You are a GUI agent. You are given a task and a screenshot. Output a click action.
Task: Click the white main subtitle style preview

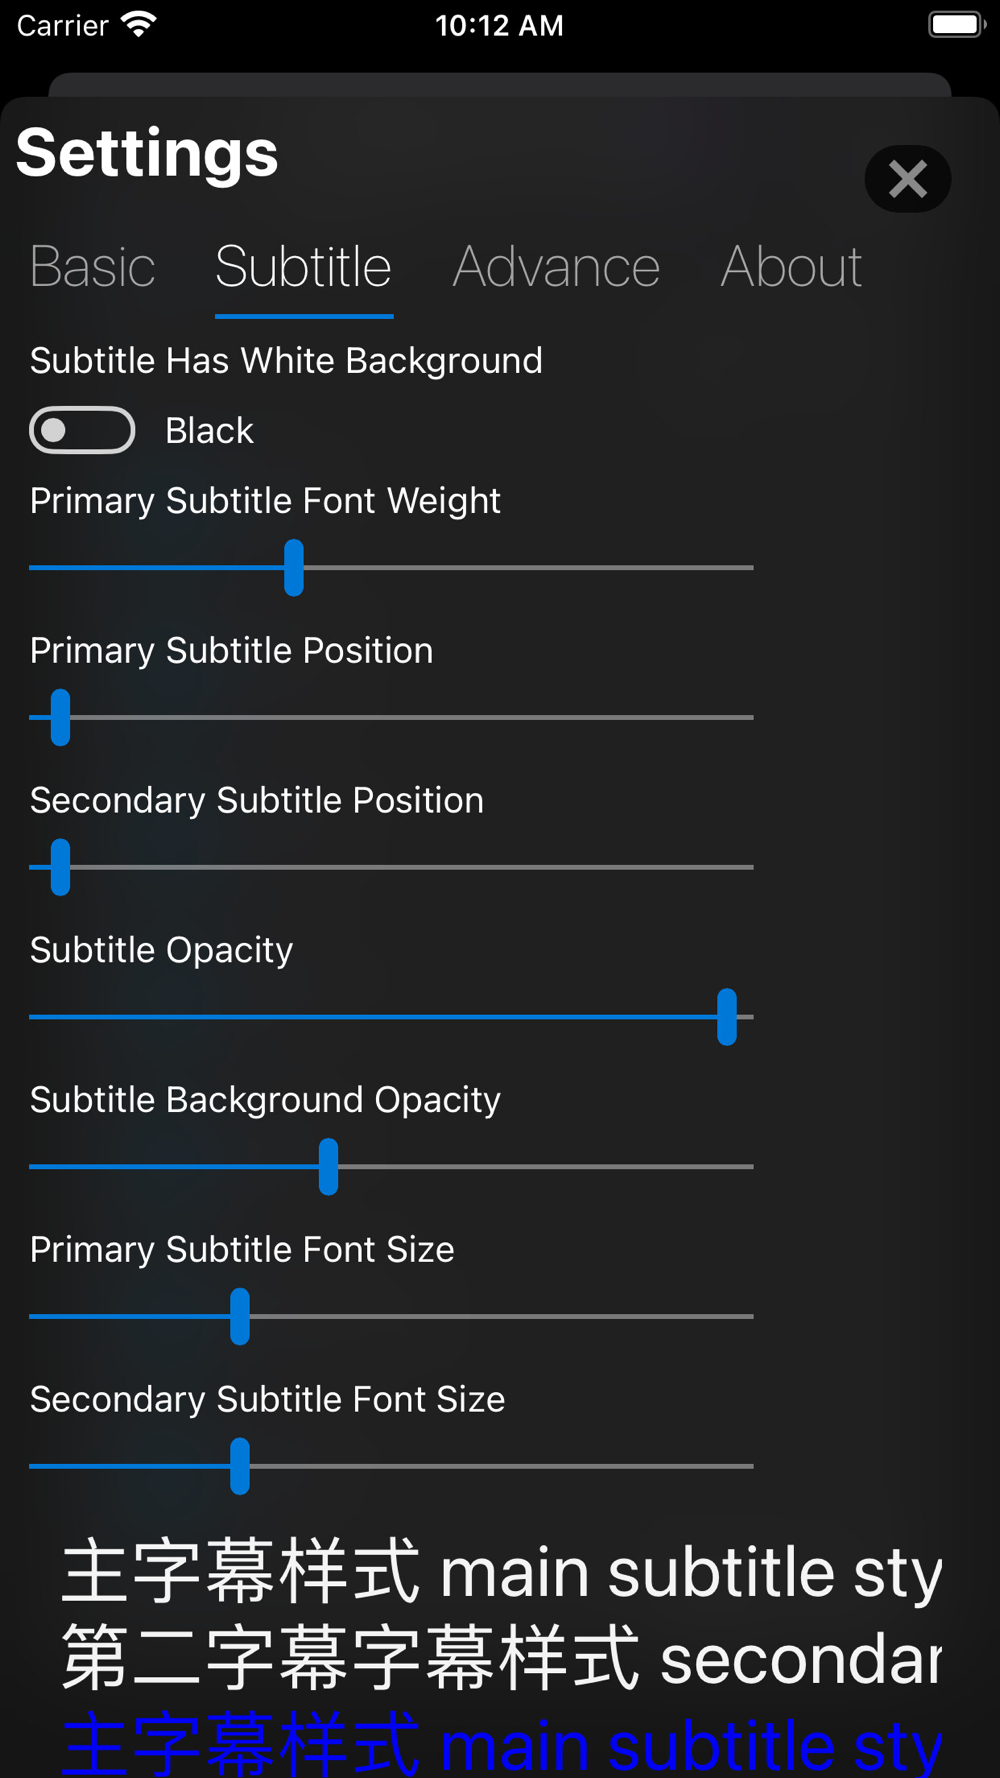[x=502, y=1572]
